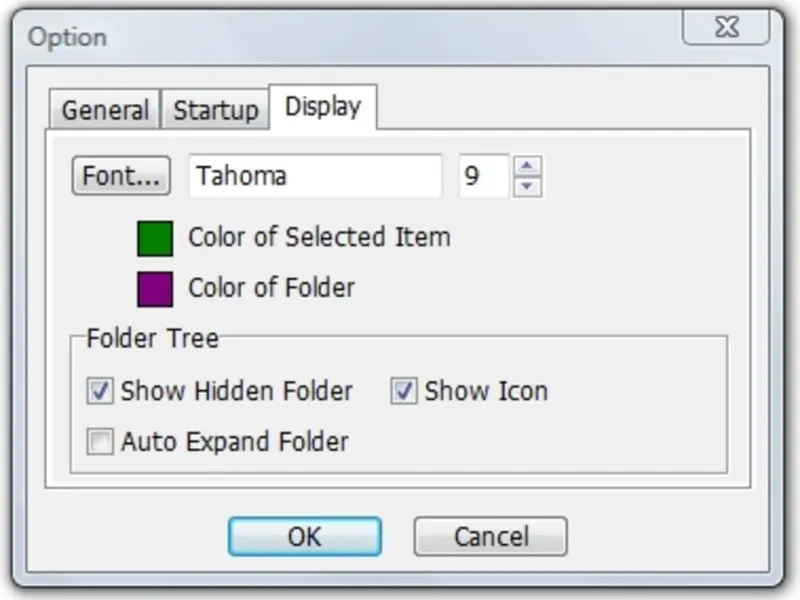Select the Display tab
Viewport: 800px width, 600px height.
(x=322, y=107)
